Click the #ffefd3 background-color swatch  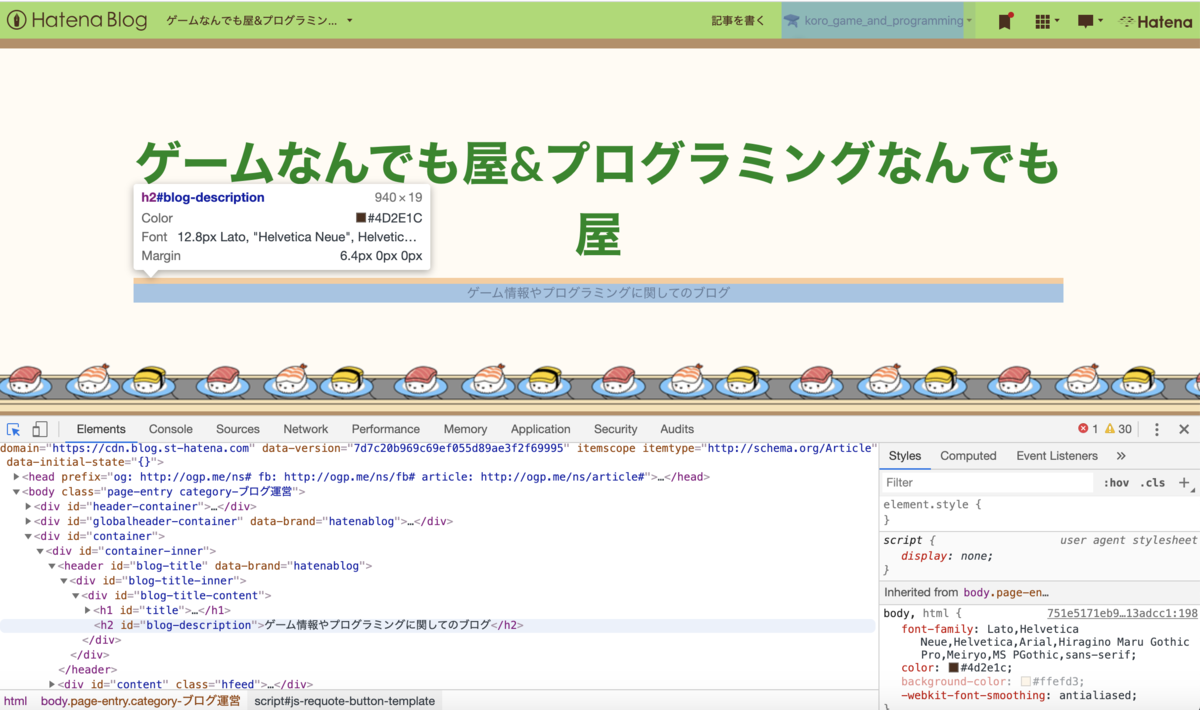(1026, 682)
